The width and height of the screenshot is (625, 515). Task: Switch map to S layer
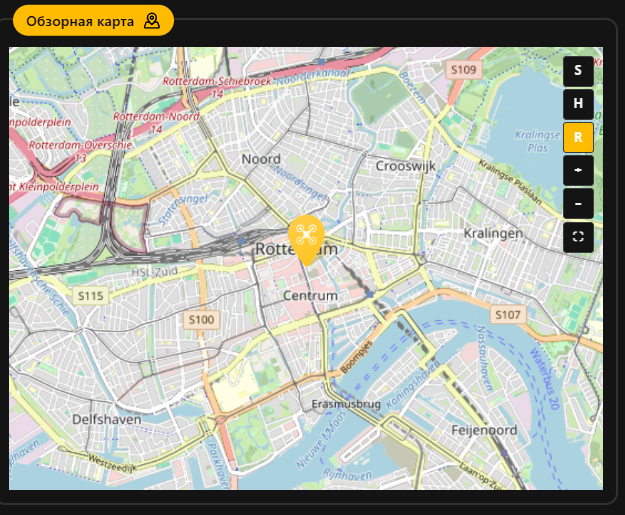pos(578,71)
